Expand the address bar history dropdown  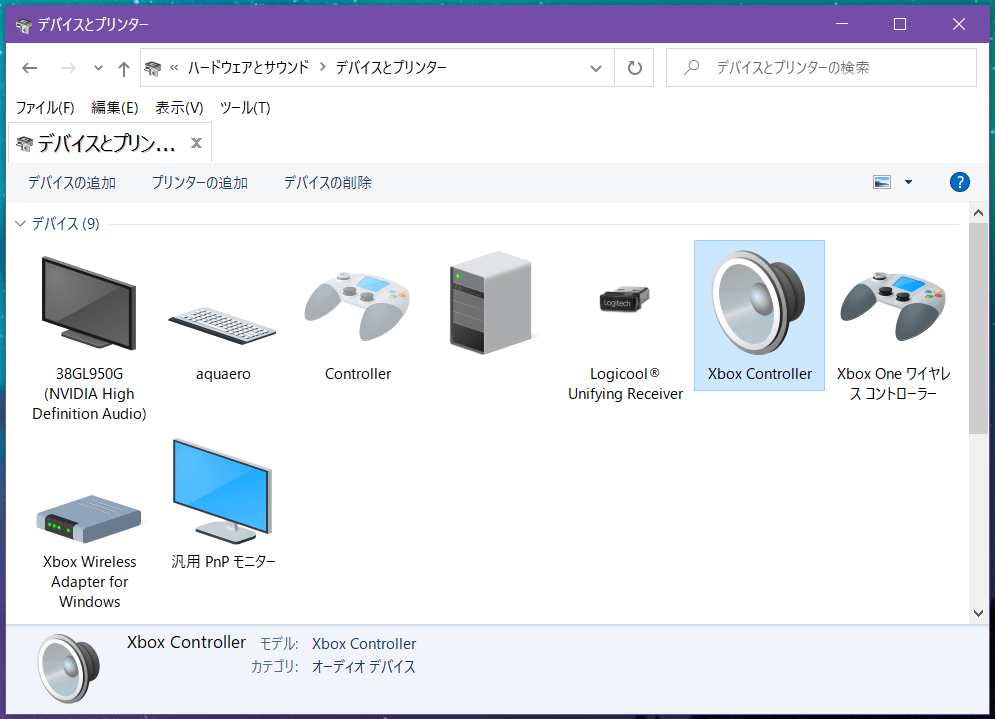tap(595, 68)
